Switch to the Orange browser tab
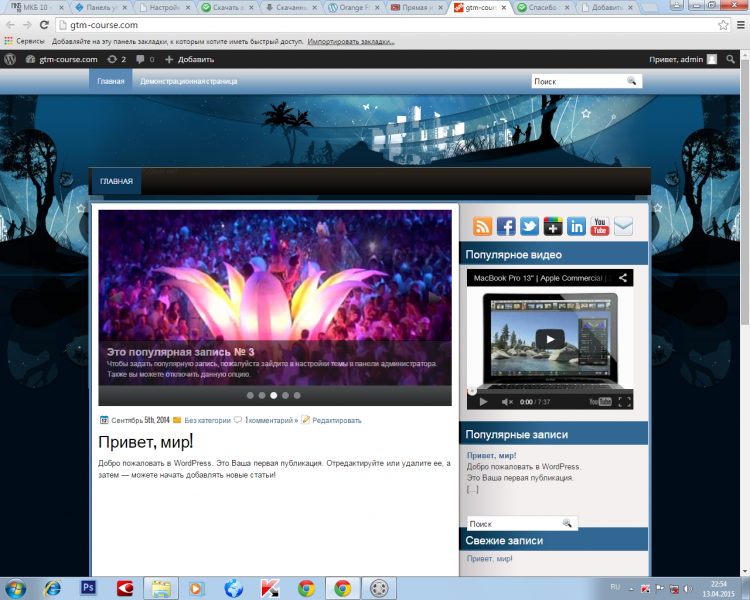The height and width of the screenshot is (600, 750). click(x=354, y=8)
